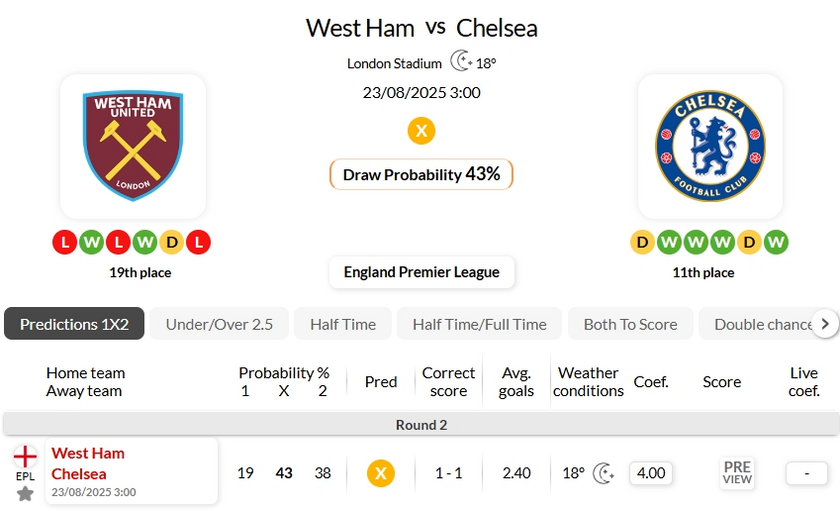This screenshot has height=511, width=840.
Task: Click the moon weather icon in match row
Action: click(603, 473)
